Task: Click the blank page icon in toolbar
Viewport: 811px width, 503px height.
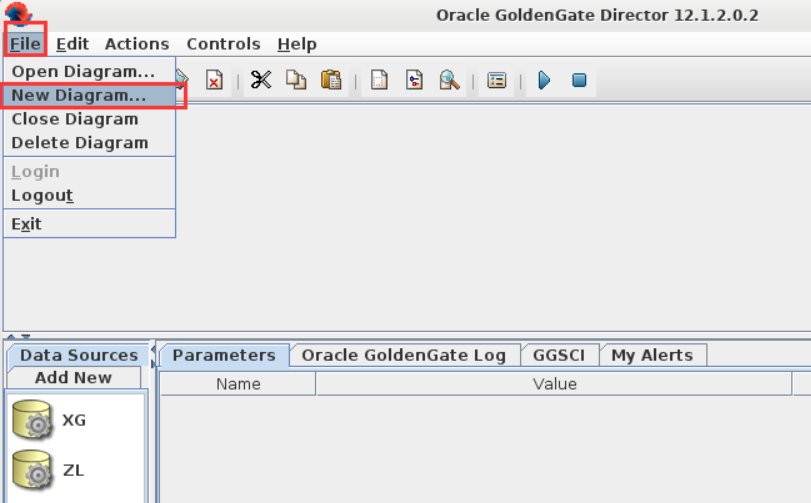Action: click(x=379, y=81)
